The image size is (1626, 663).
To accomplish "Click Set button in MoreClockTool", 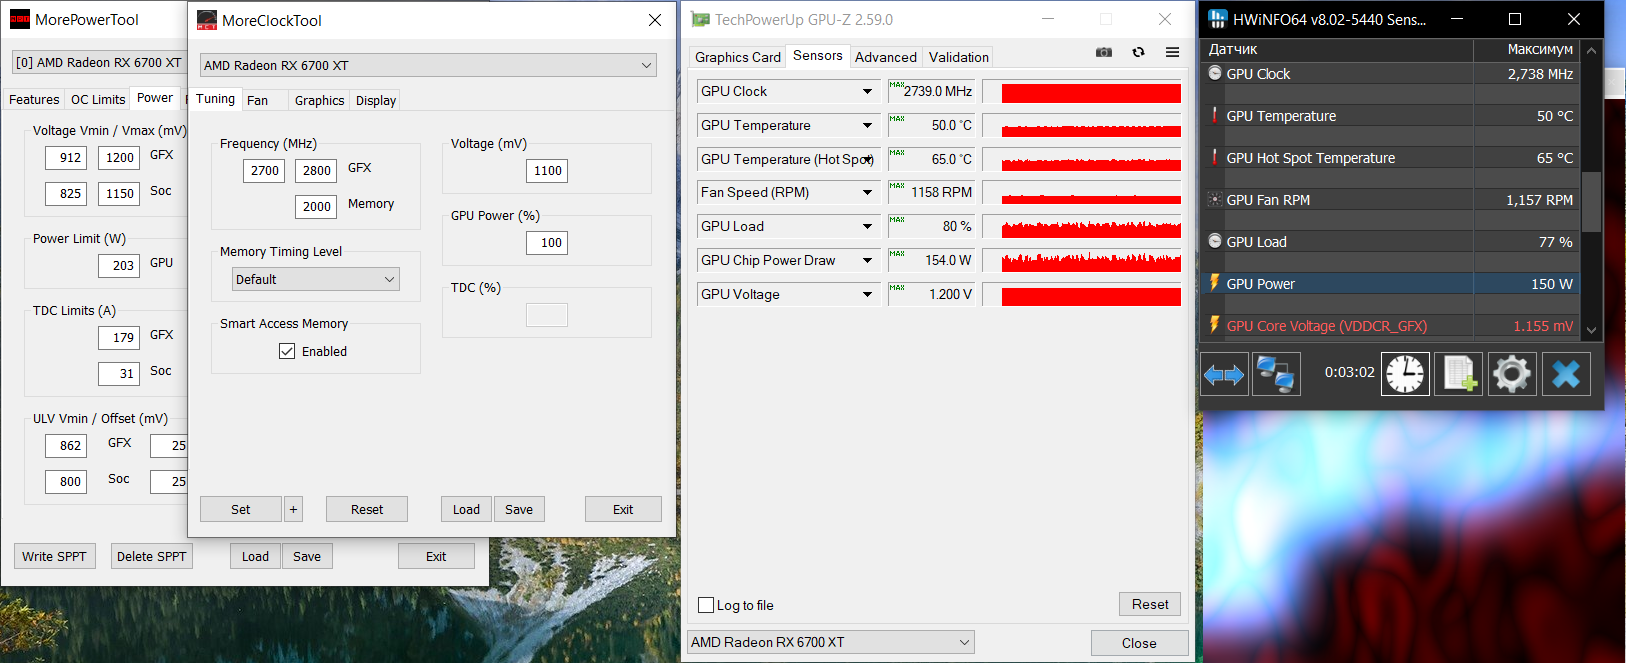I will click(241, 509).
